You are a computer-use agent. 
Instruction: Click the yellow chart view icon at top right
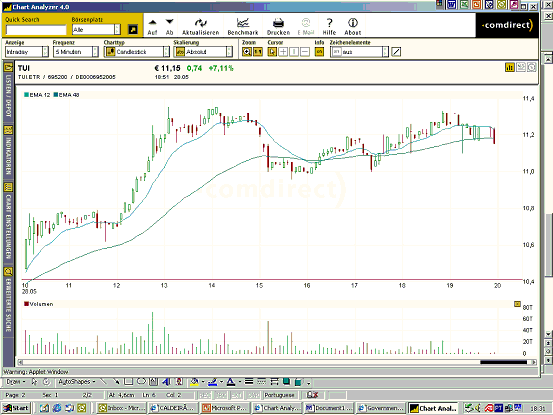coord(510,67)
